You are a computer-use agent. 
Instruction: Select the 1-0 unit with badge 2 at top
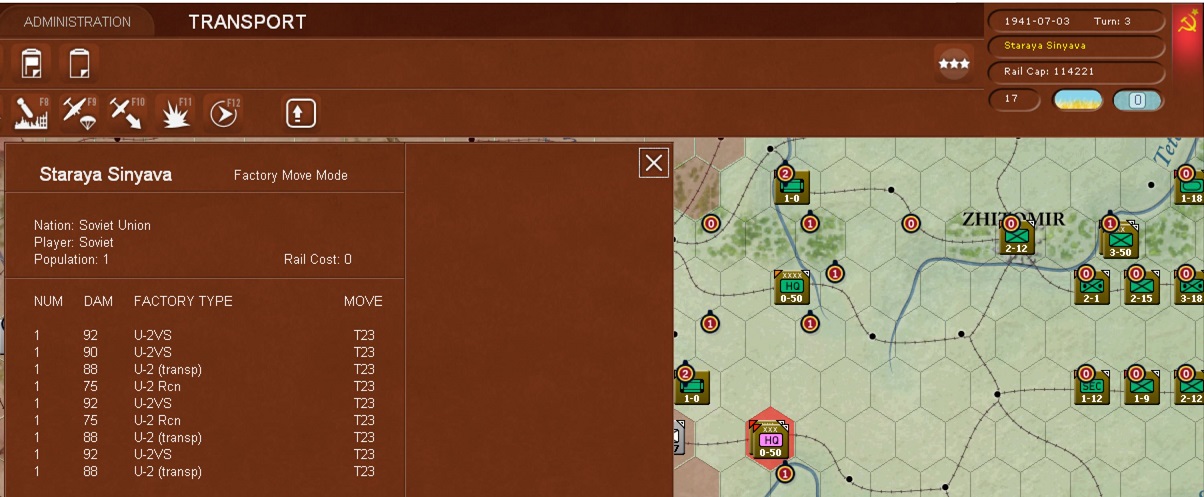pos(792,186)
